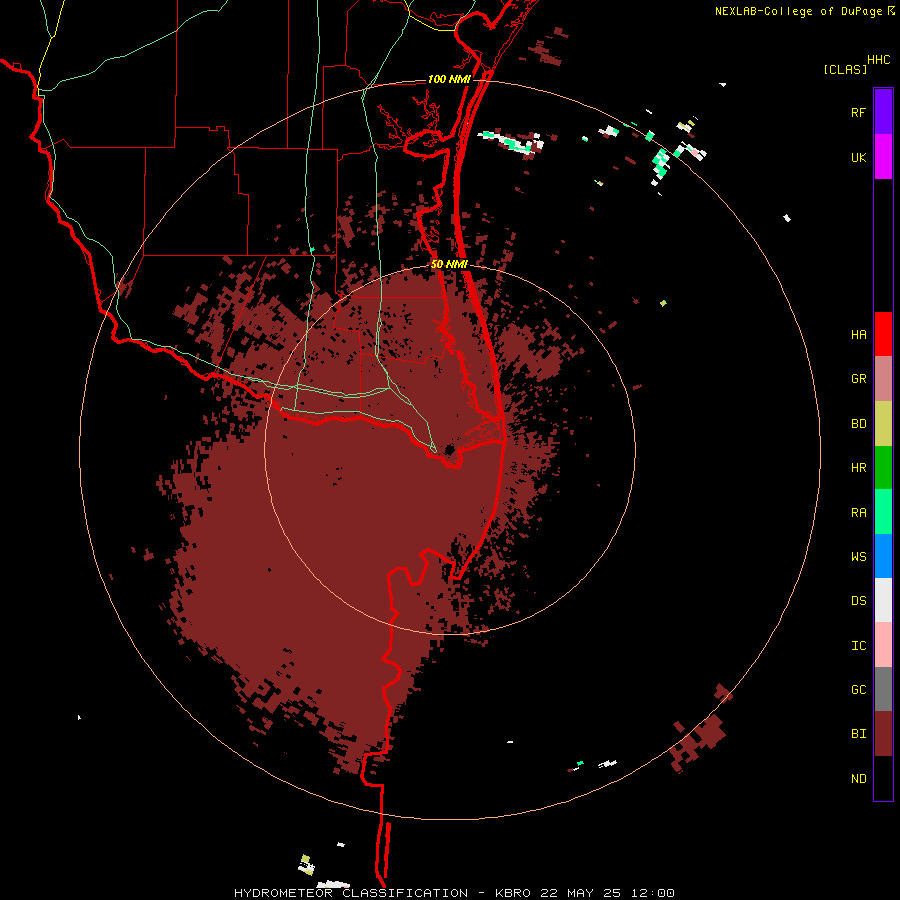Click the HA red legend swatch
This screenshot has height=900, width=900.
(x=883, y=334)
